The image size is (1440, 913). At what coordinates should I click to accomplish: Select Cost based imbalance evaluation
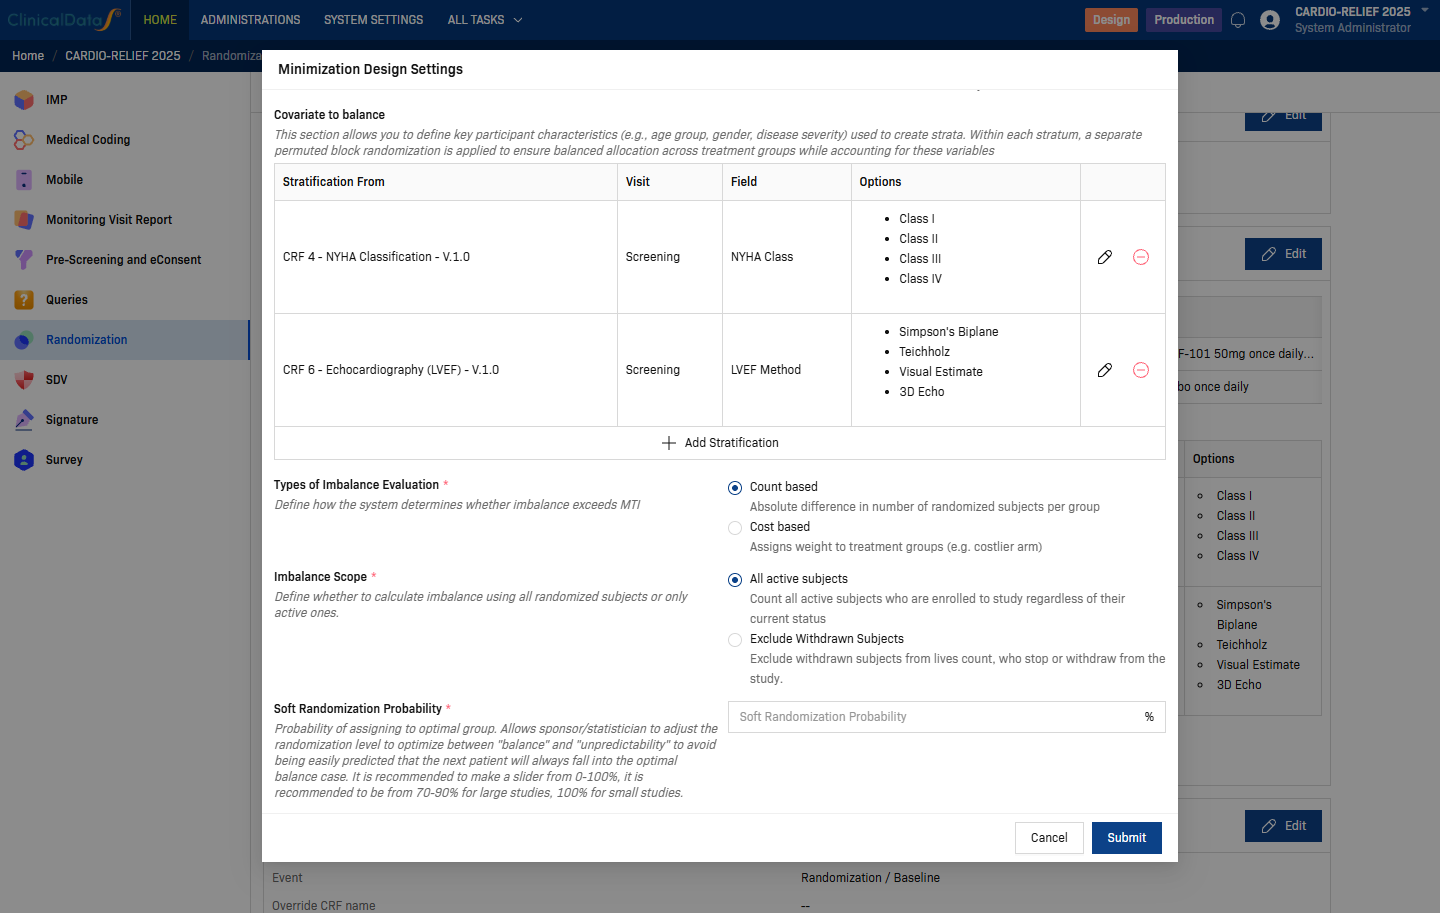(x=735, y=528)
